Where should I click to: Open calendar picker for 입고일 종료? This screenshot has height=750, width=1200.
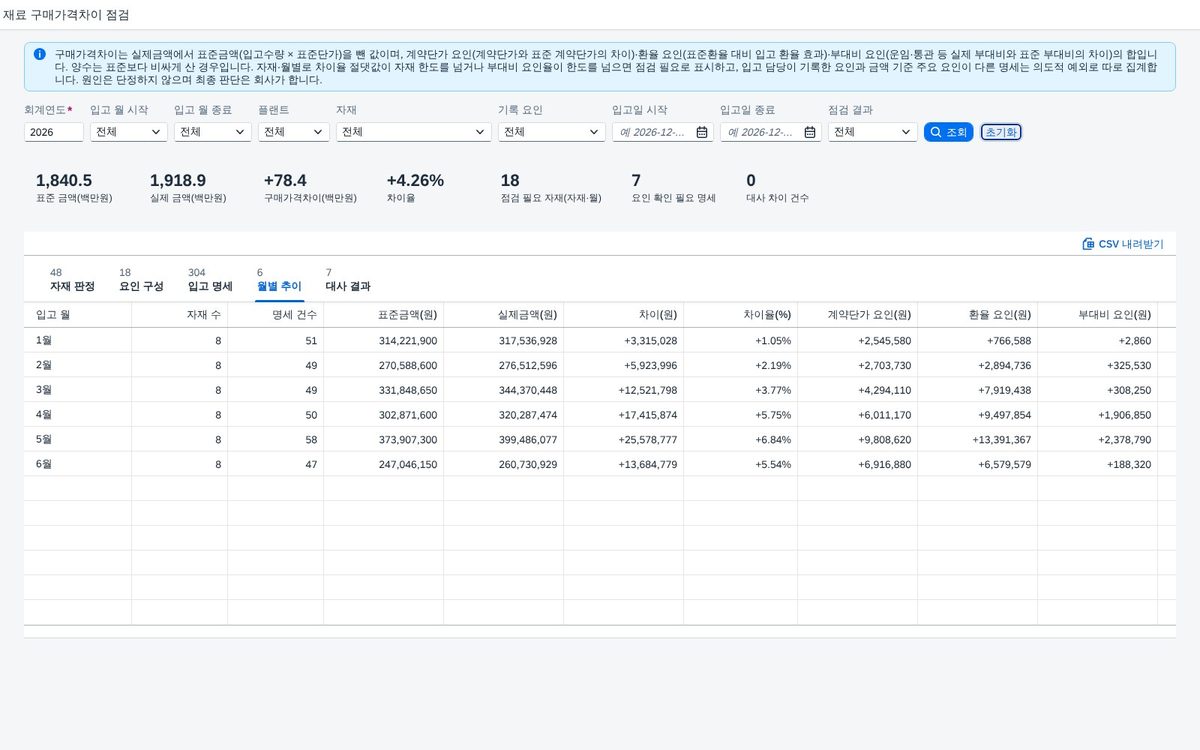pyautogui.click(x=810, y=132)
